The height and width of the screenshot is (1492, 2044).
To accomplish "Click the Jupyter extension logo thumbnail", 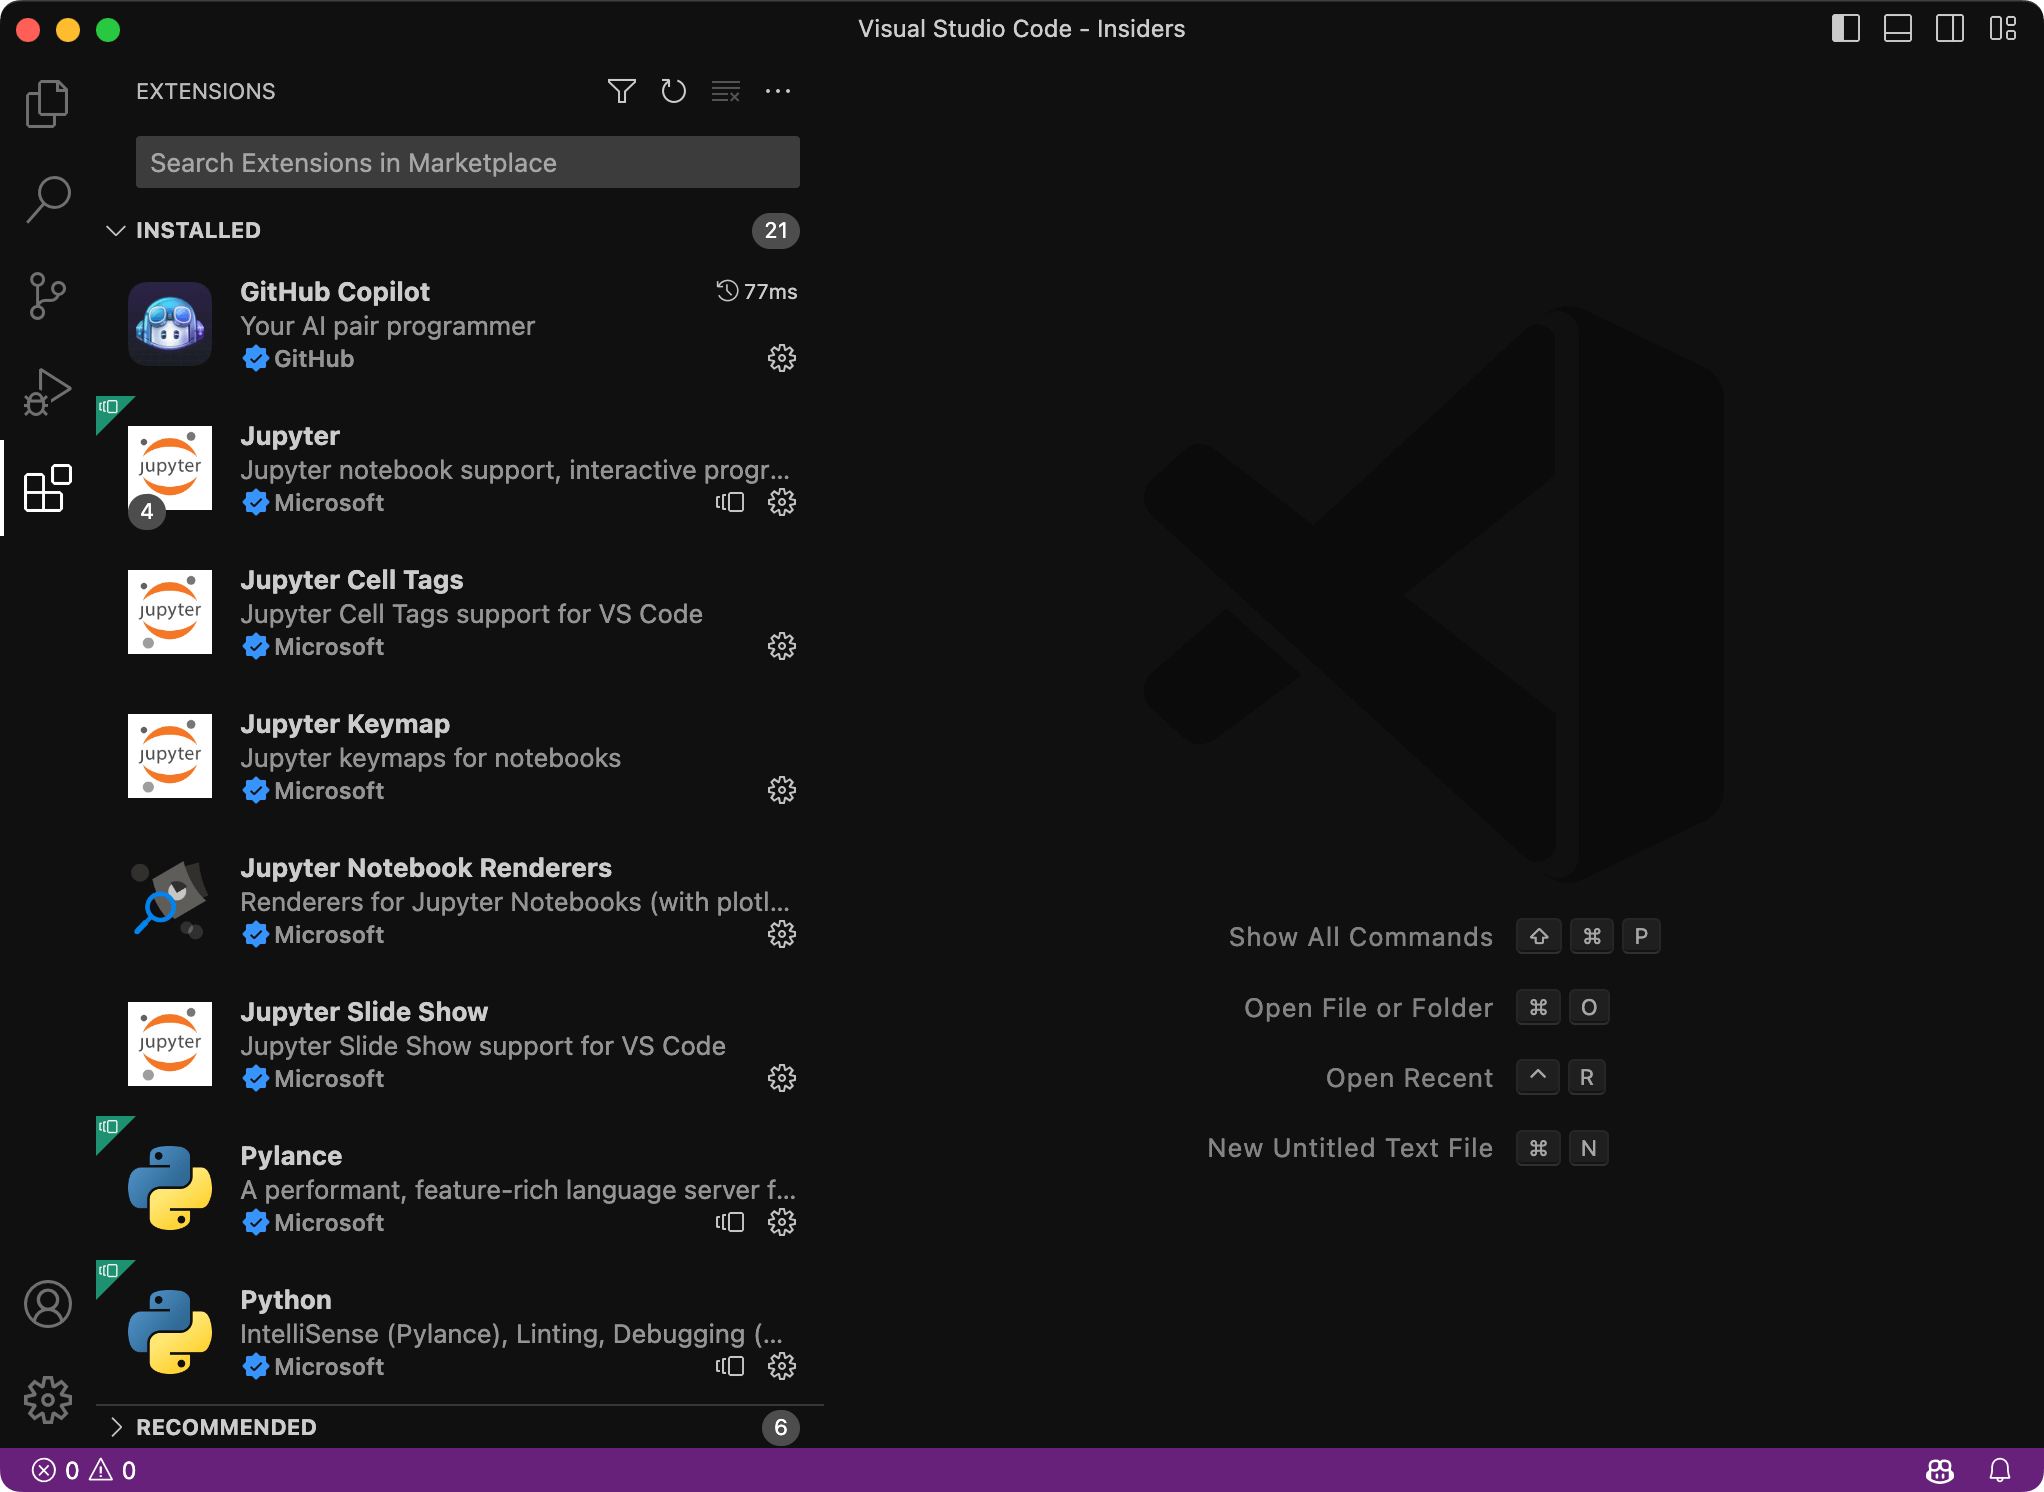I will (169, 468).
